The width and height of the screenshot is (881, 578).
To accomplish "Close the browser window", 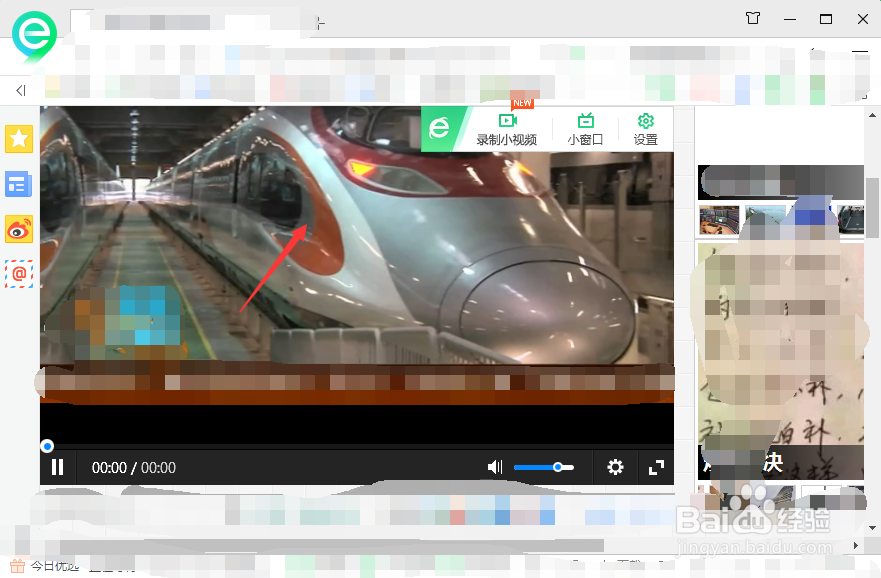I will point(863,19).
